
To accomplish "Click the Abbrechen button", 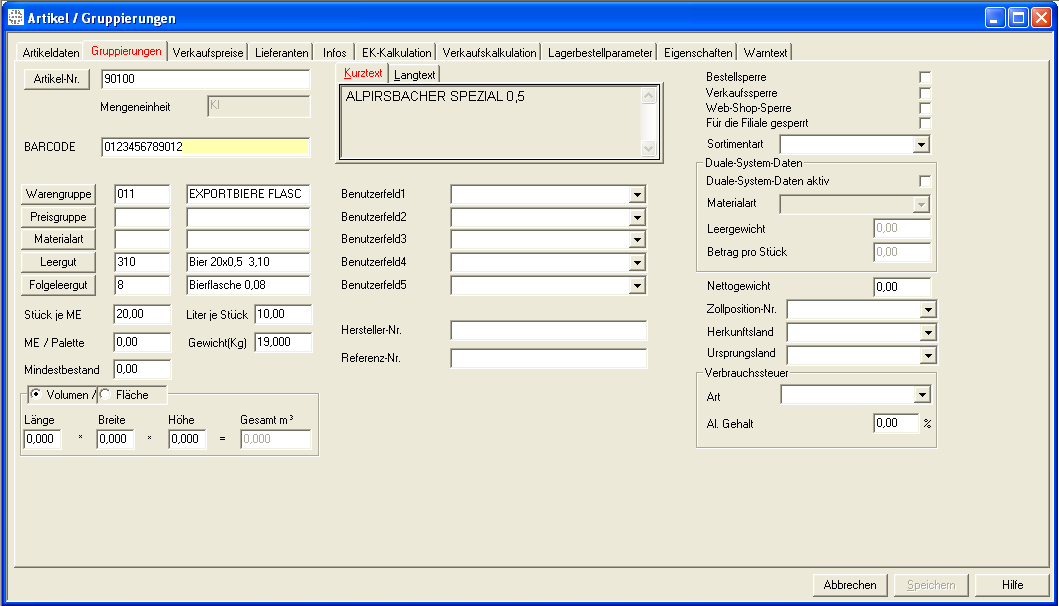I will (850, 585).
